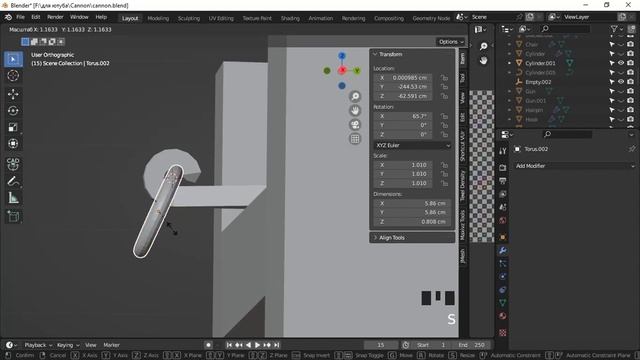The width and height of the screenshot is (640, 360).
Task: Open the Render properties tab icon
Action: pyautogui.click(x=502, y=167)
